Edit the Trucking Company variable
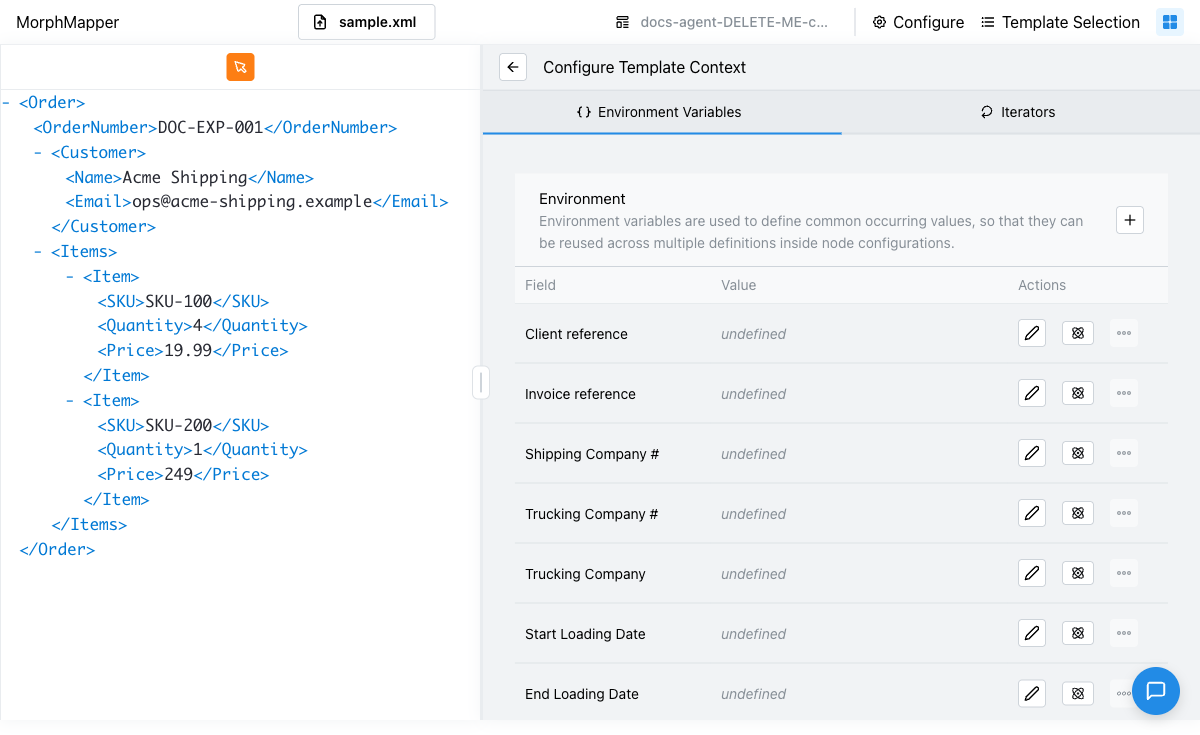 coord(1032,573)
